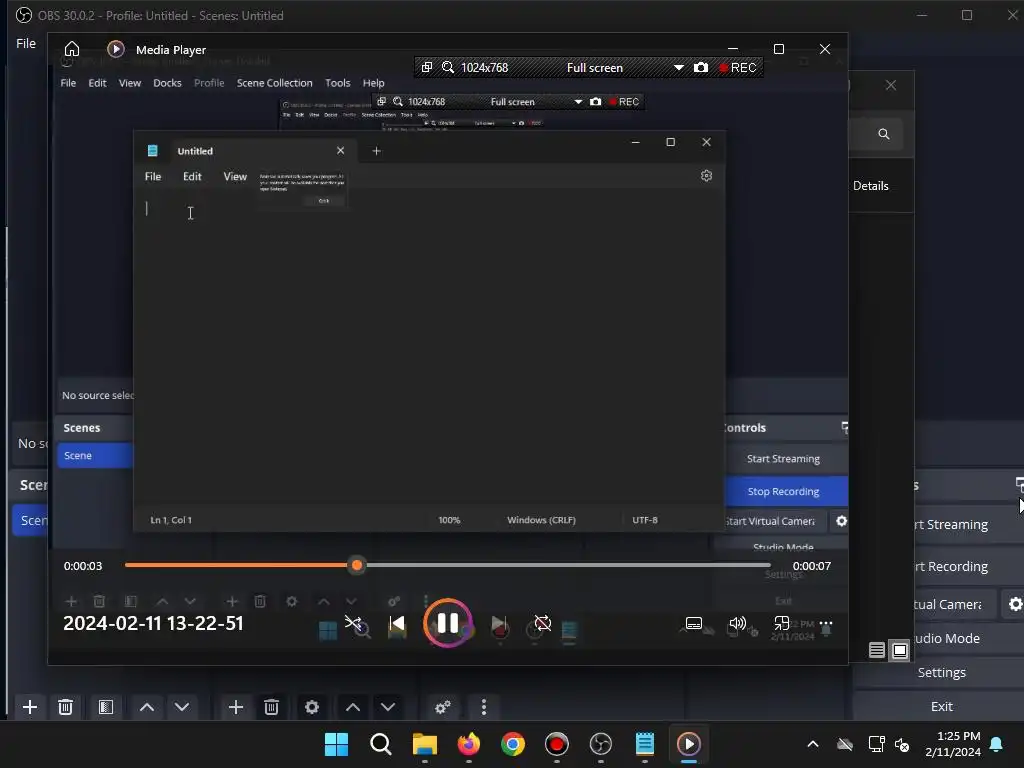Move the source down in OBS
This screenshot has height=768, width=1024.
(388, 707)
